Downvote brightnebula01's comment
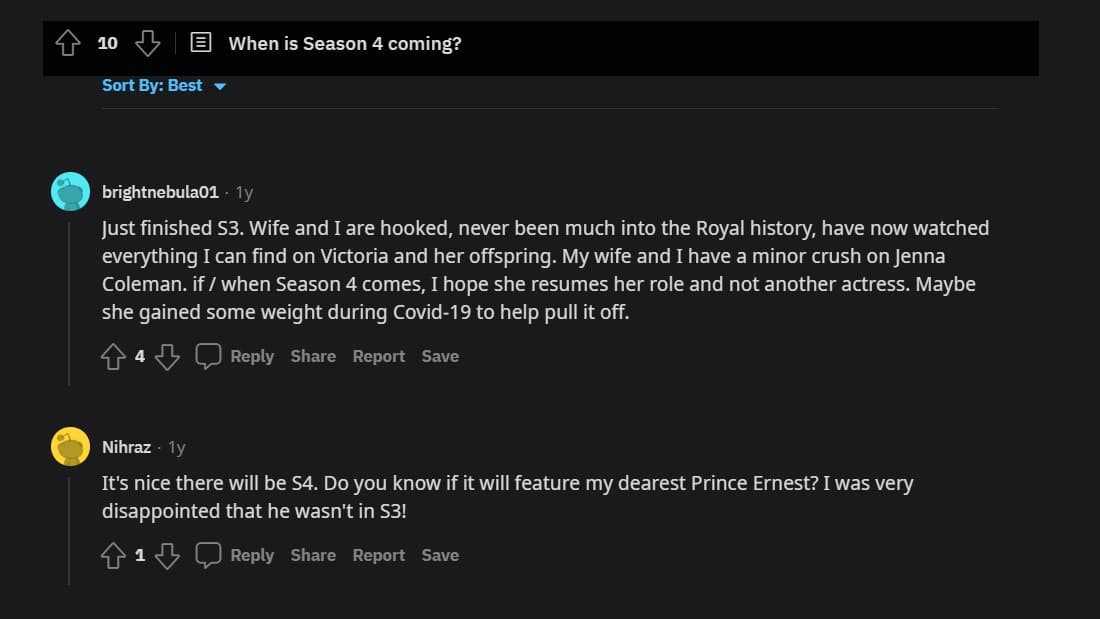The height and width of the screenshot is (619, 1100). 167,356
